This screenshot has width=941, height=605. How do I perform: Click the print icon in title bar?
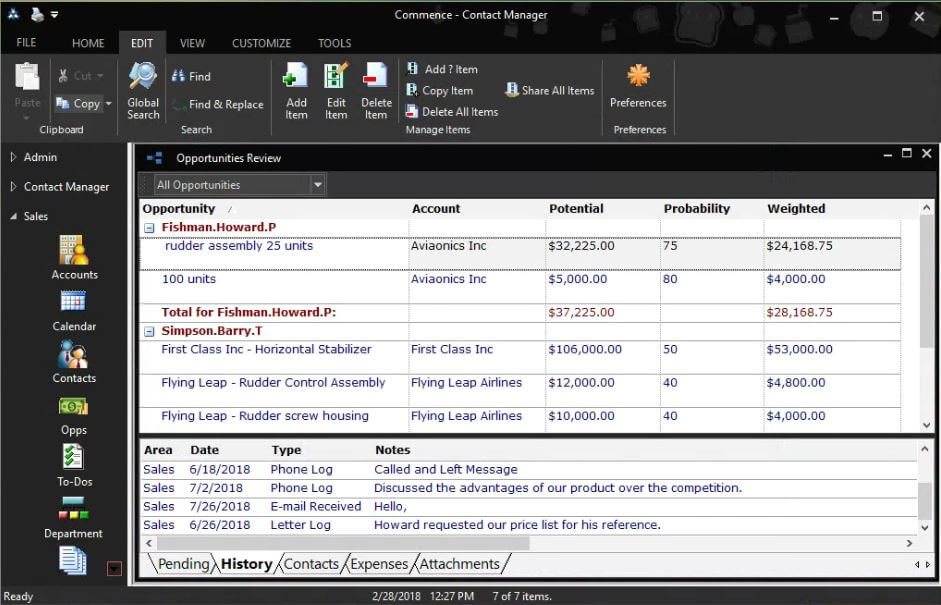[37, 14]
